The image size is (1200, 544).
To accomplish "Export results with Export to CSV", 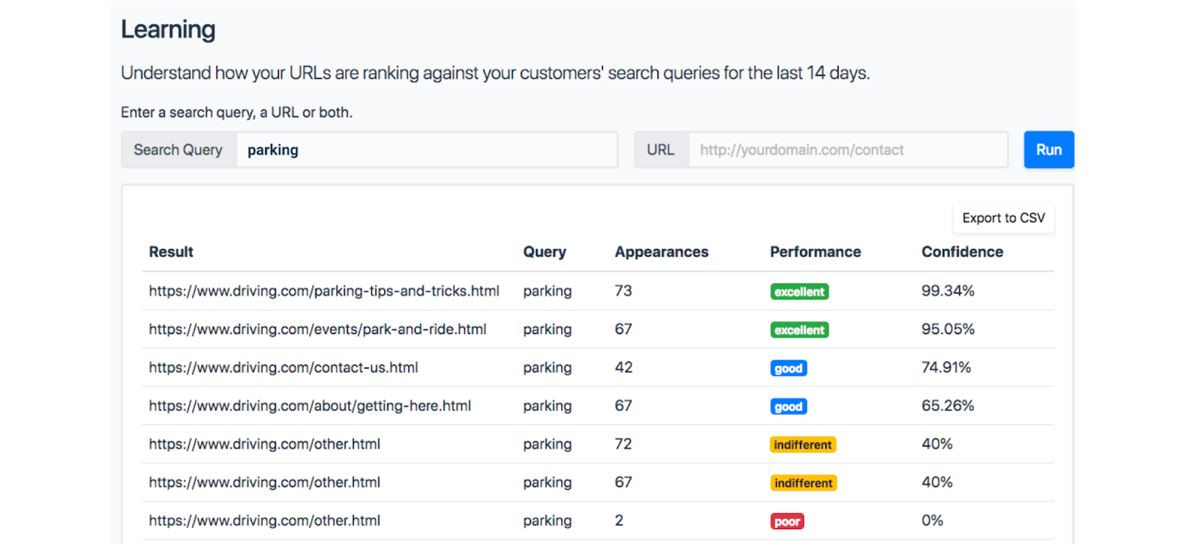I will click(x=1003, y=218).
